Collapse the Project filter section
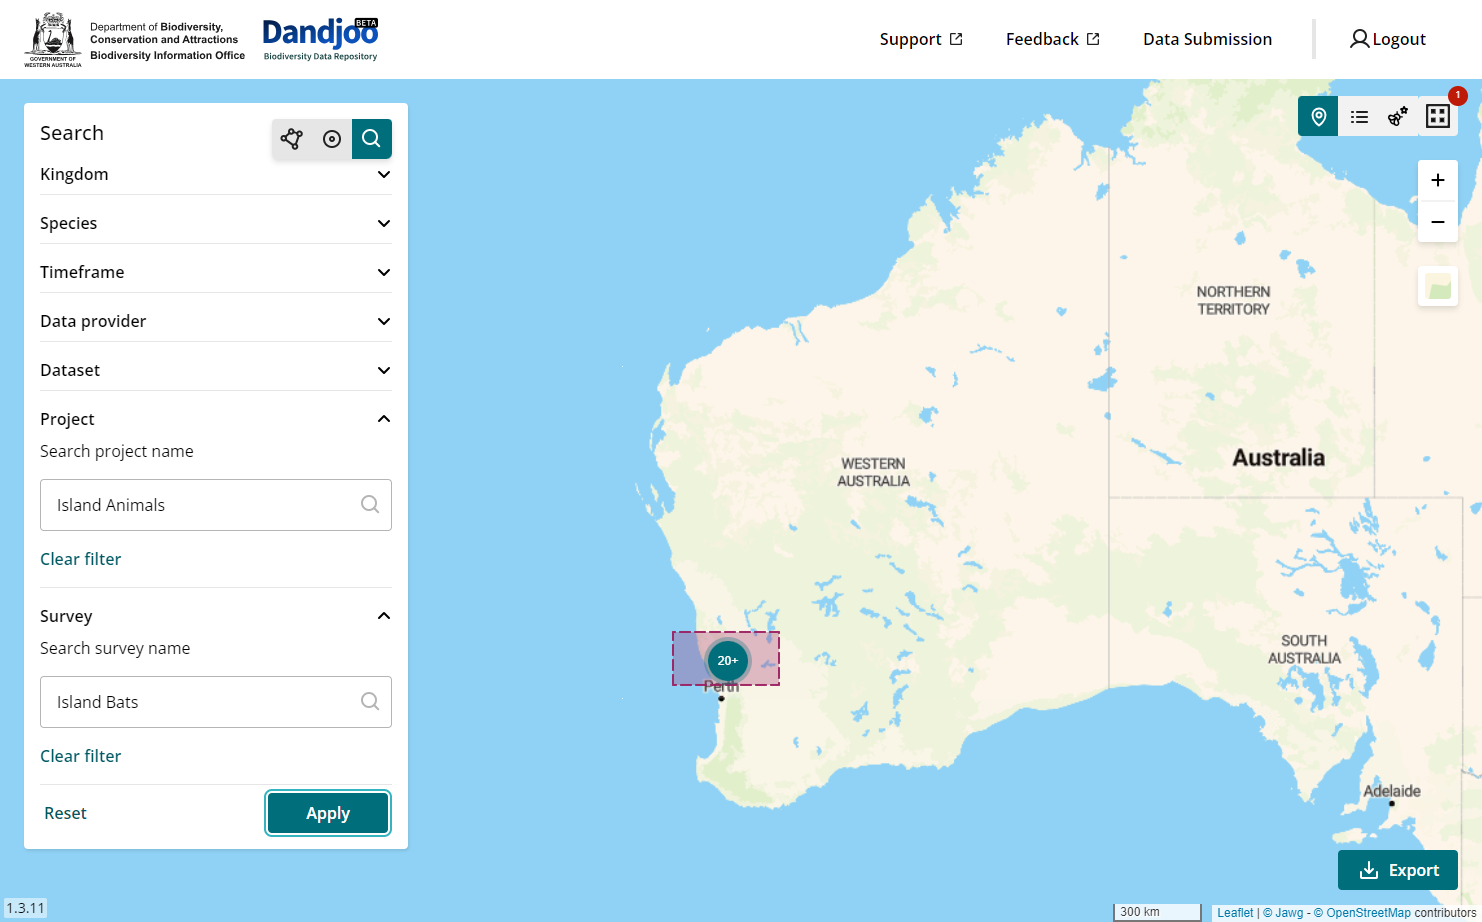This screenshot has height=922, width=1482. (x=216, y=419)
